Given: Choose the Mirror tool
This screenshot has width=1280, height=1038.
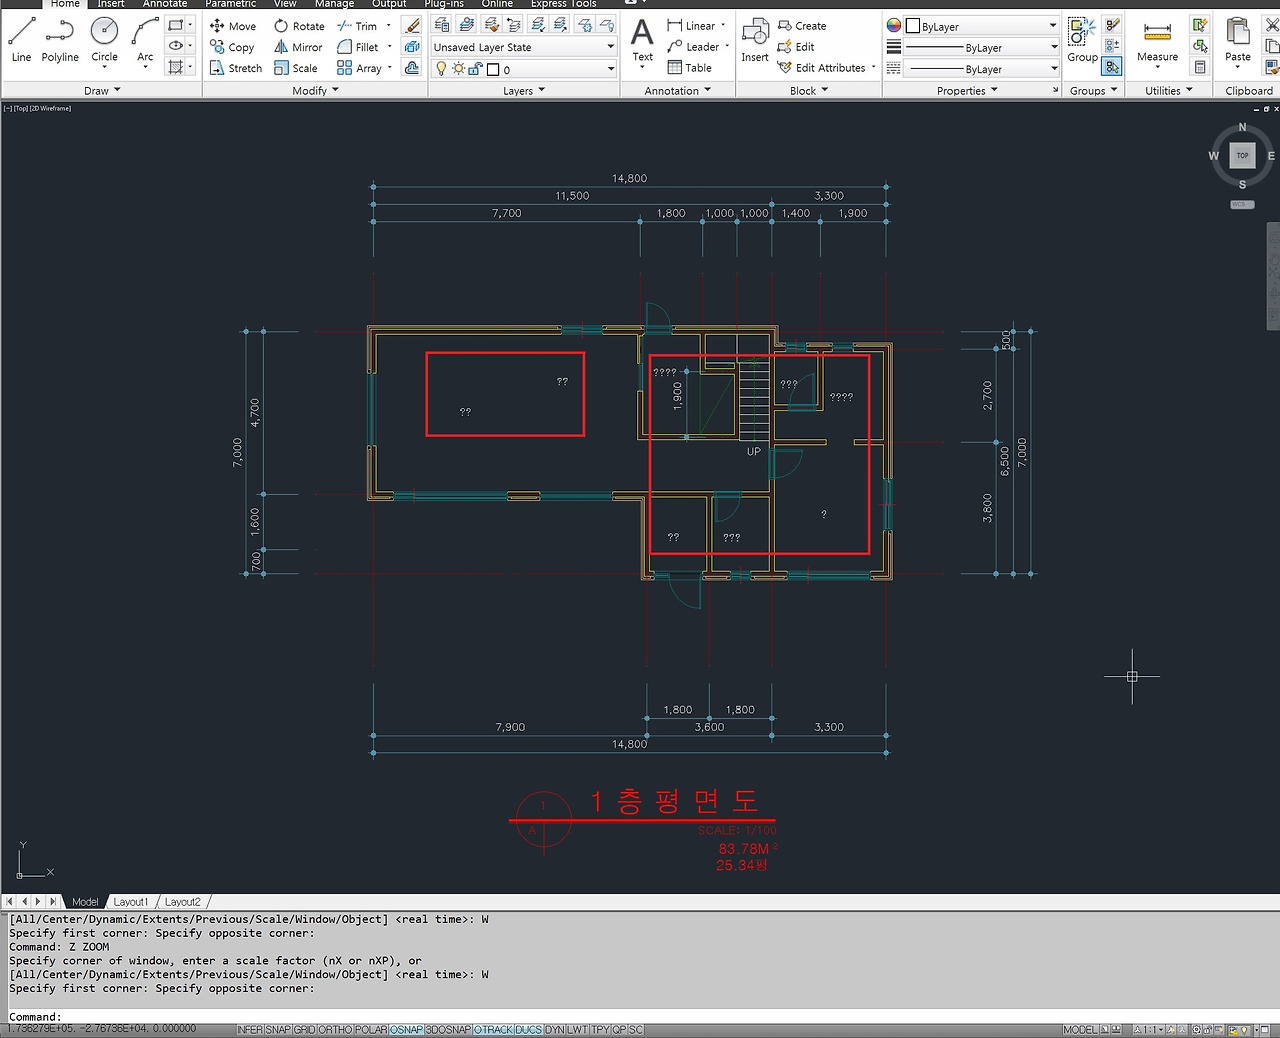Looking at the screenshot, I should [x=298, y=47].
